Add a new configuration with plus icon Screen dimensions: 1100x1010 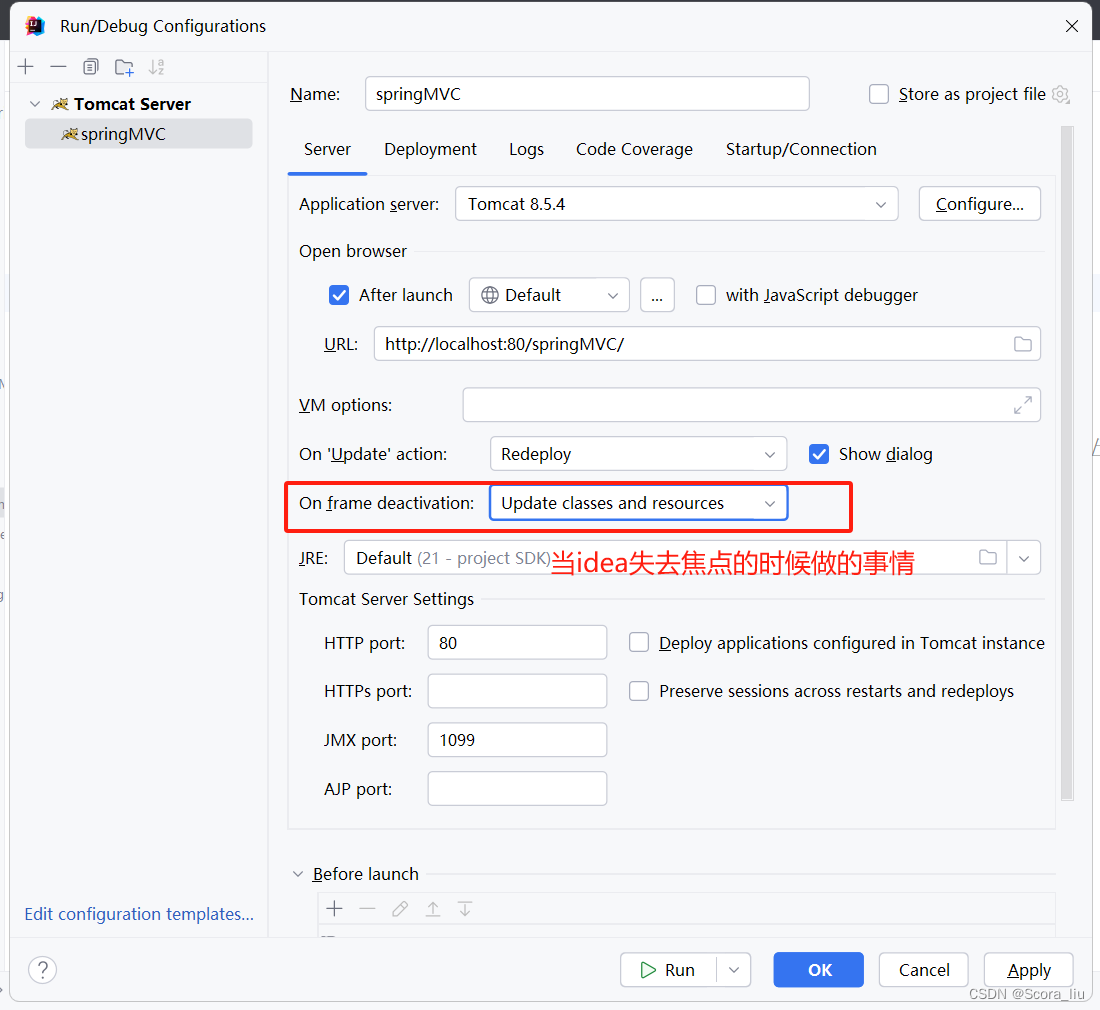point(26,67)
